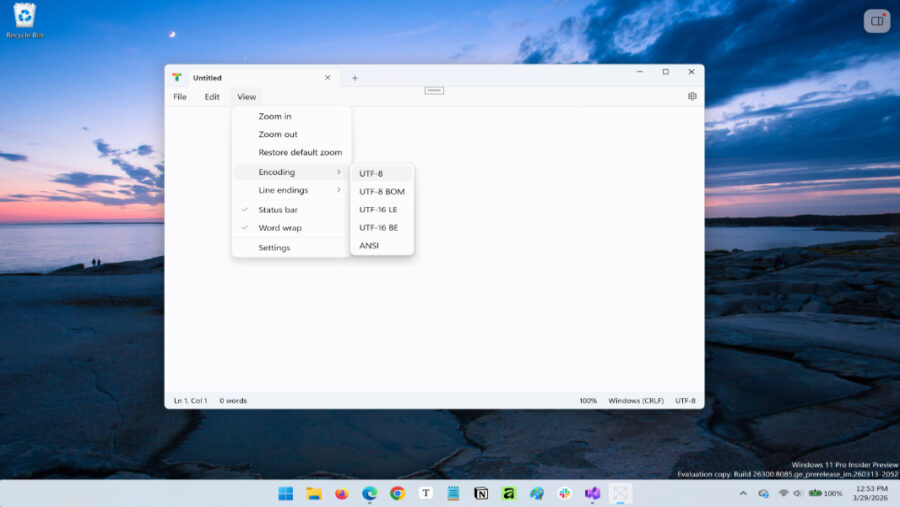The height and width of the screenshot is (507, 900).
Task: Choose UTF-16 LE encoding
Action: (x=378, y=210)
